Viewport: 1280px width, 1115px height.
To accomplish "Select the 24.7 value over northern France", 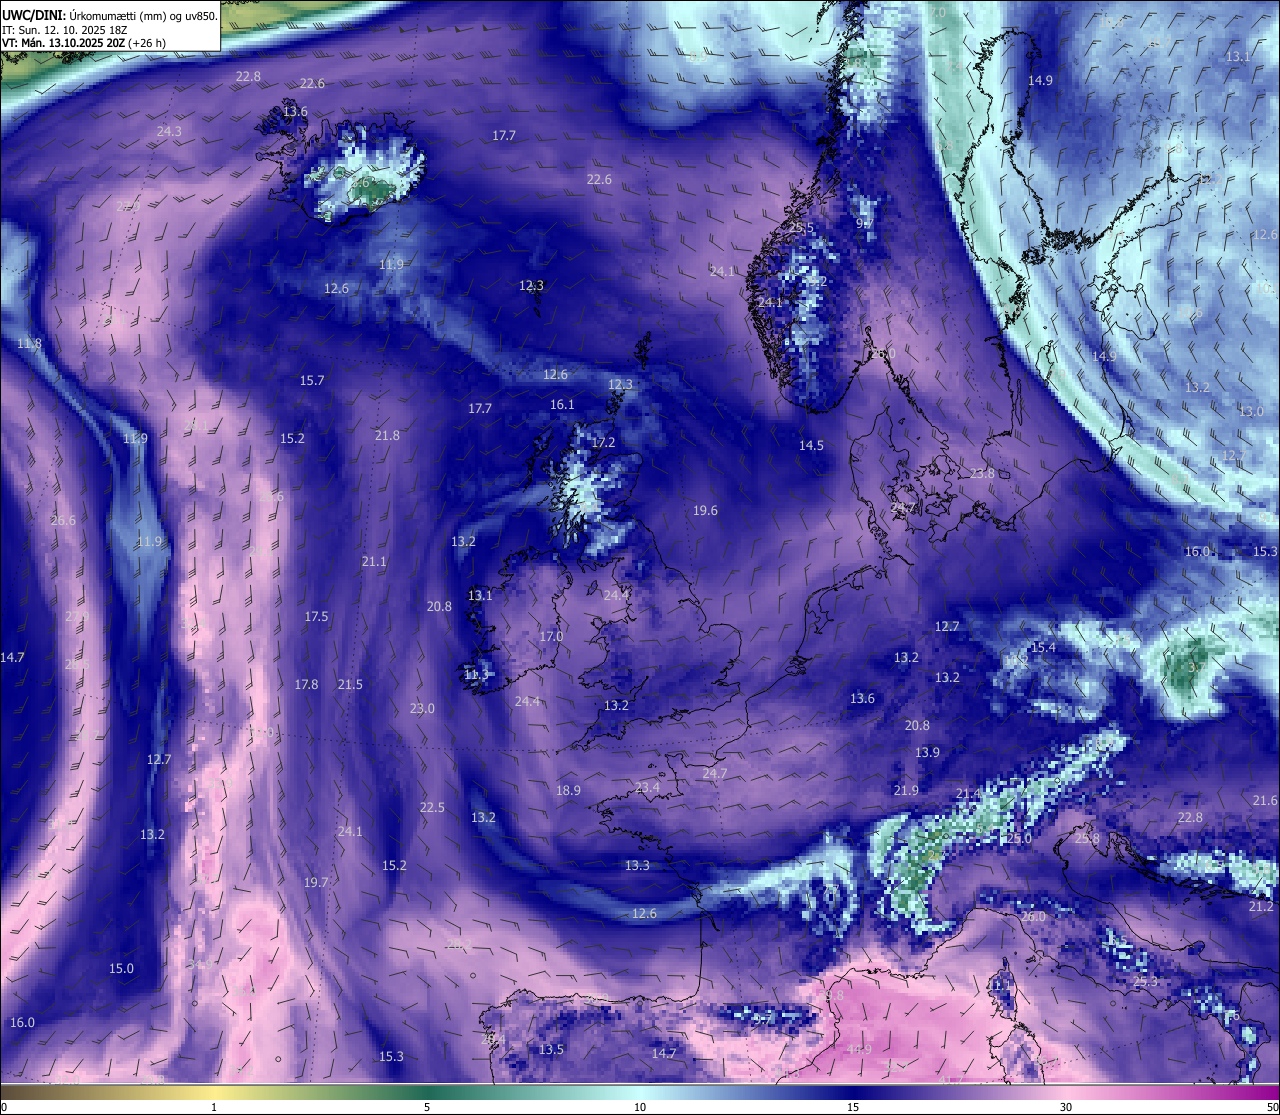I will point(715,773).
